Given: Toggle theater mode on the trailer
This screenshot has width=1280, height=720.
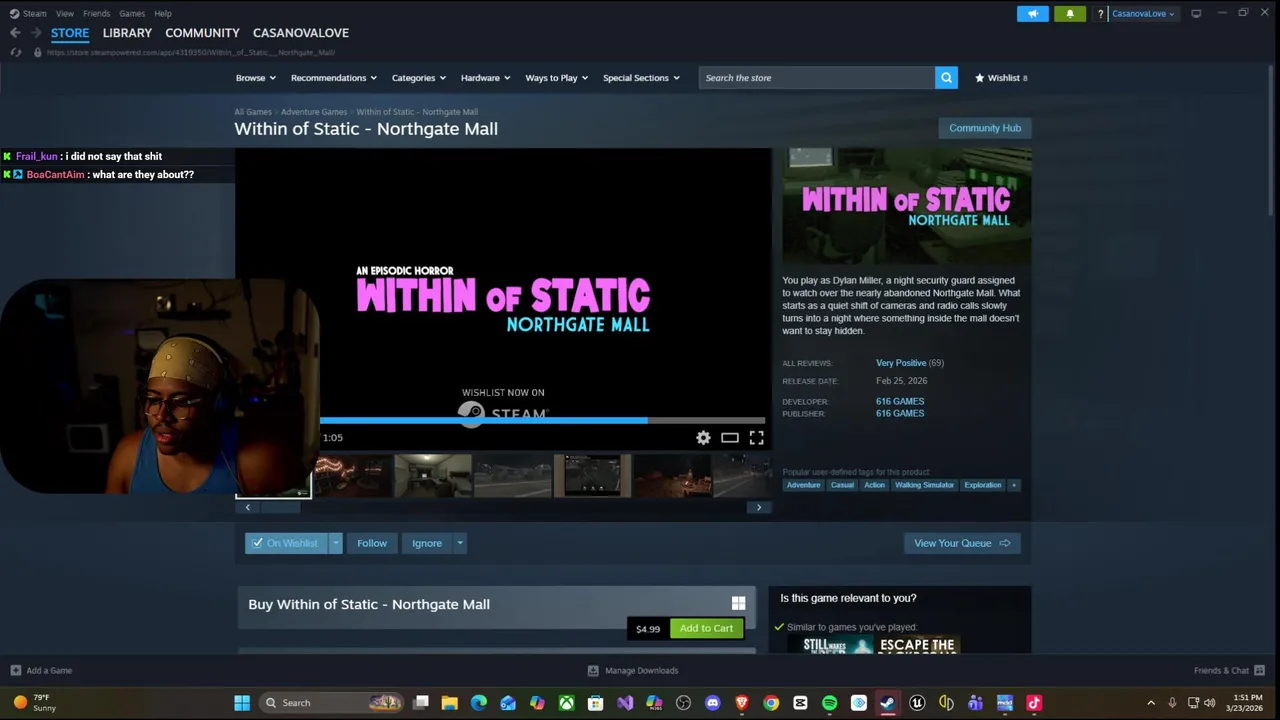Looking at the screenshot, I should tap(730, 438).
